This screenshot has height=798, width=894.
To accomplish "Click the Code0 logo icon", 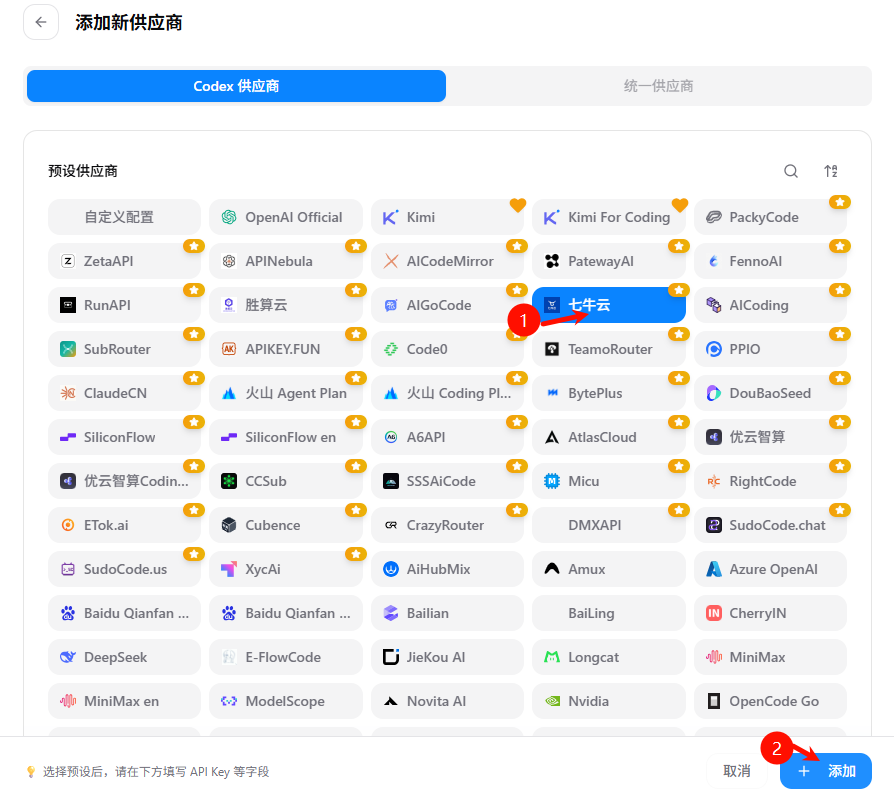I will pos(391,349).
